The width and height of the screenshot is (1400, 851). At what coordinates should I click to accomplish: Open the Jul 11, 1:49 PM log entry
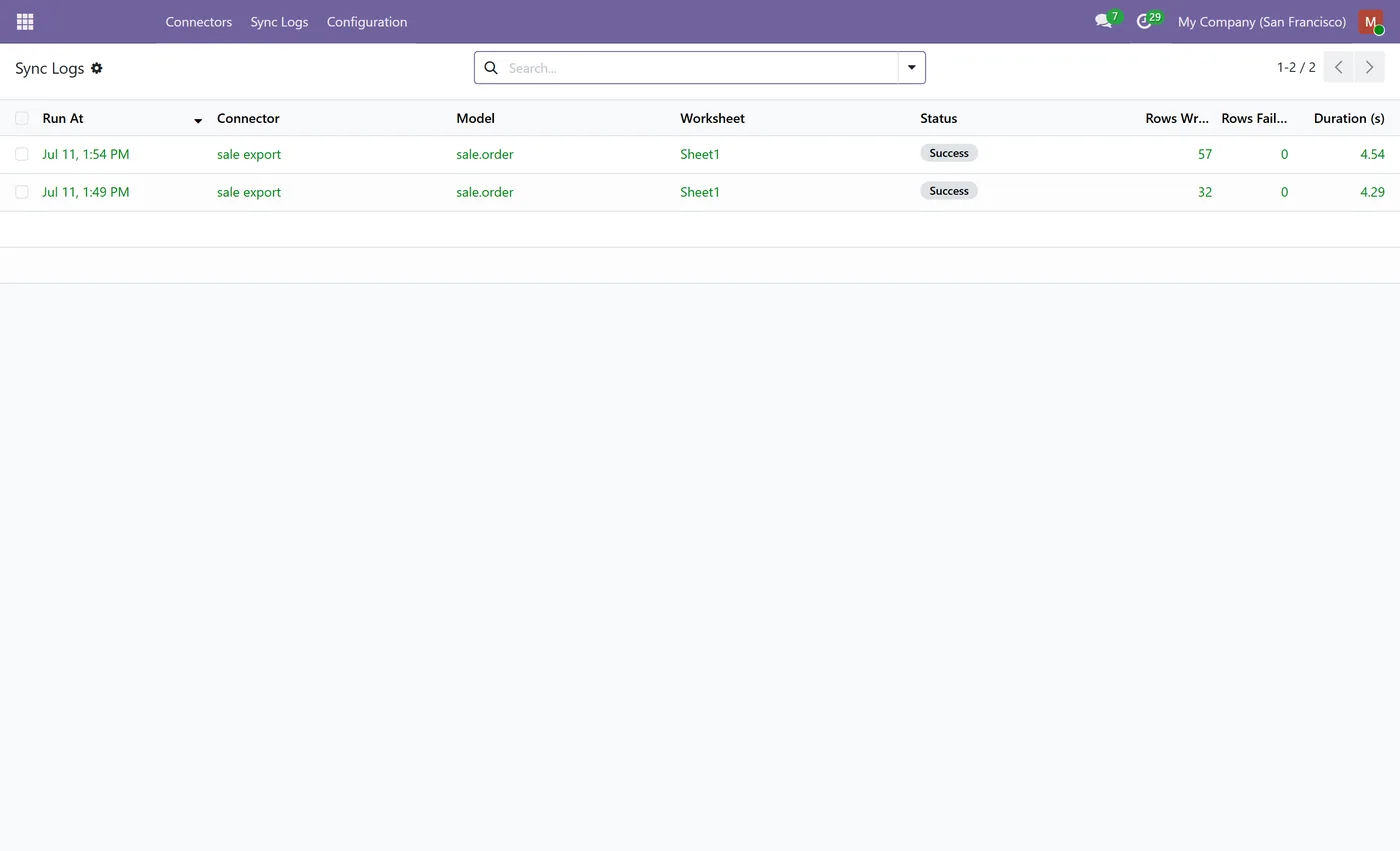click(86, 192)
